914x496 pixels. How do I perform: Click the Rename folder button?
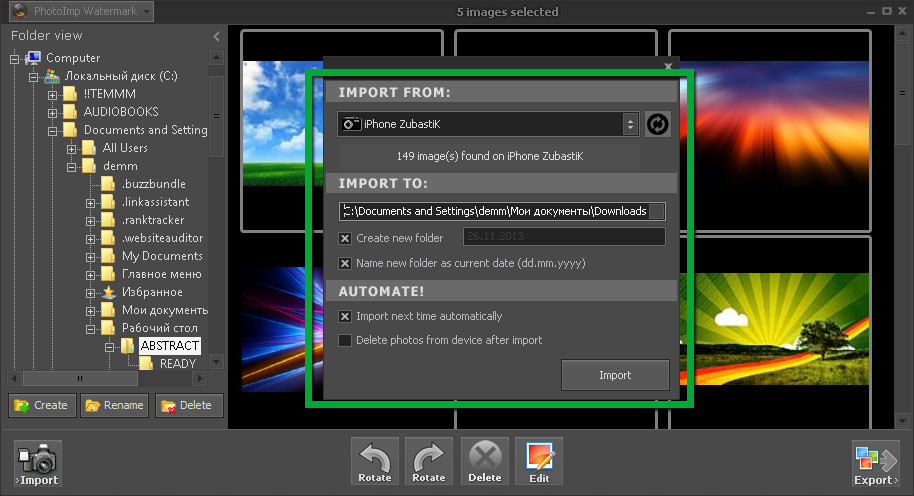(x=115, y=405)
